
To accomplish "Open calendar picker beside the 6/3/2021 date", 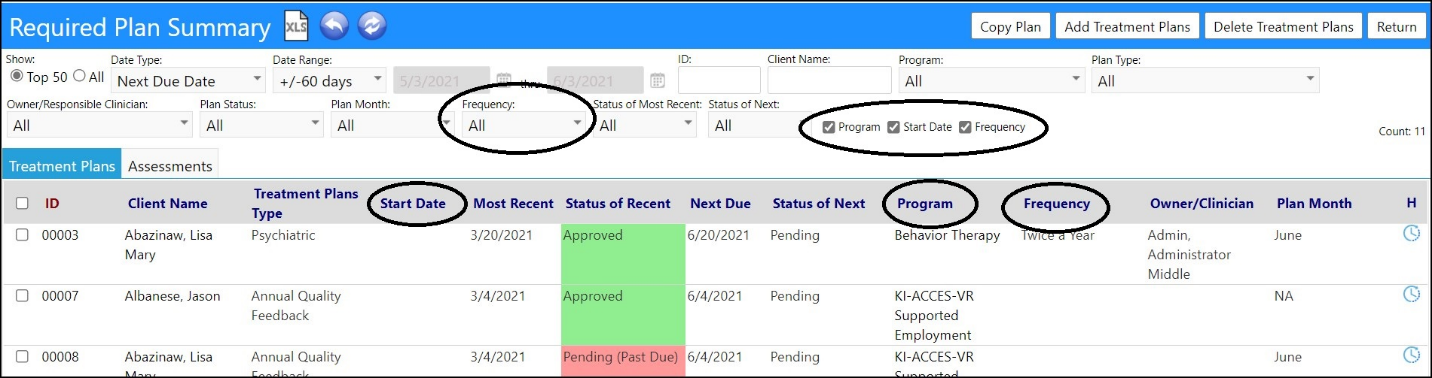I will pyautogui.click(x=657, y=81).
